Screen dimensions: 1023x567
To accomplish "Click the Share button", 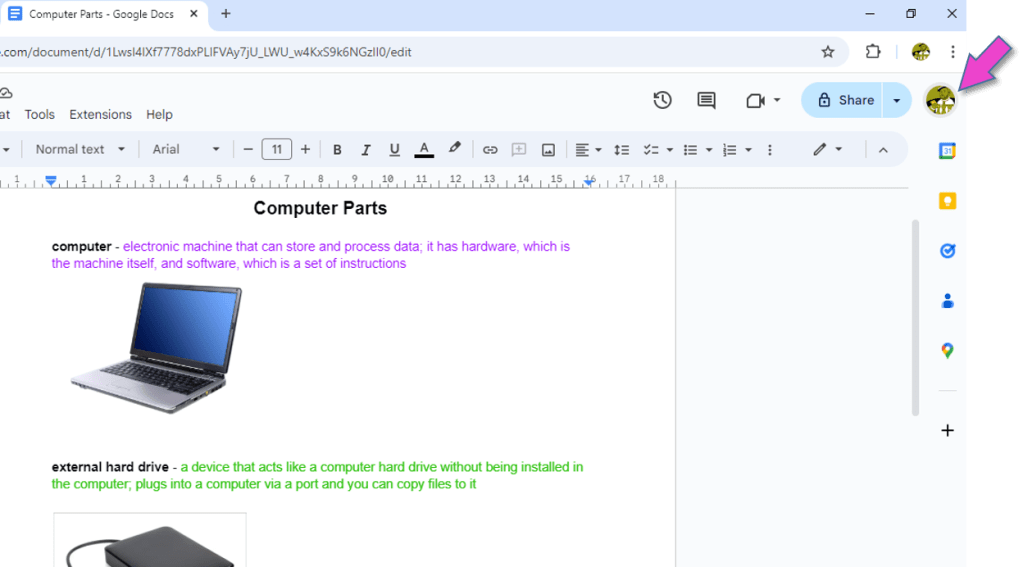I will pyautogui.click(x=845, y=100).
